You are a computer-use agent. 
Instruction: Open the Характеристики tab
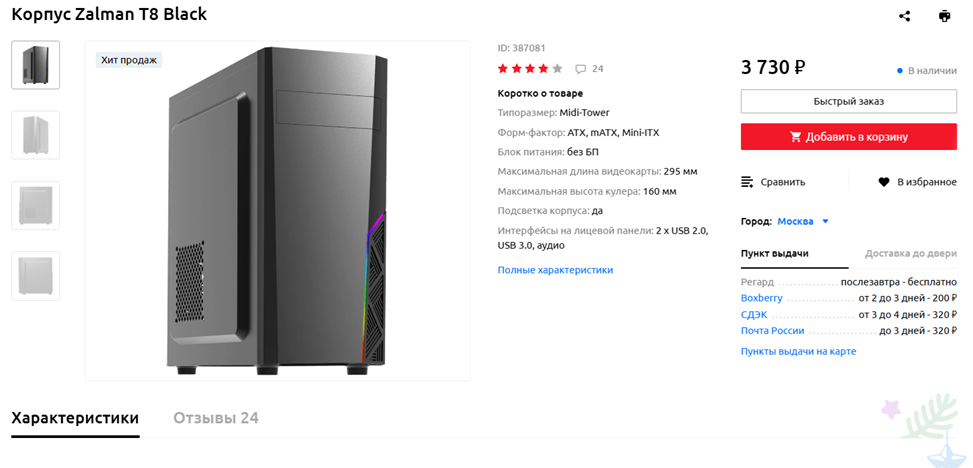(x=75, y=418)
